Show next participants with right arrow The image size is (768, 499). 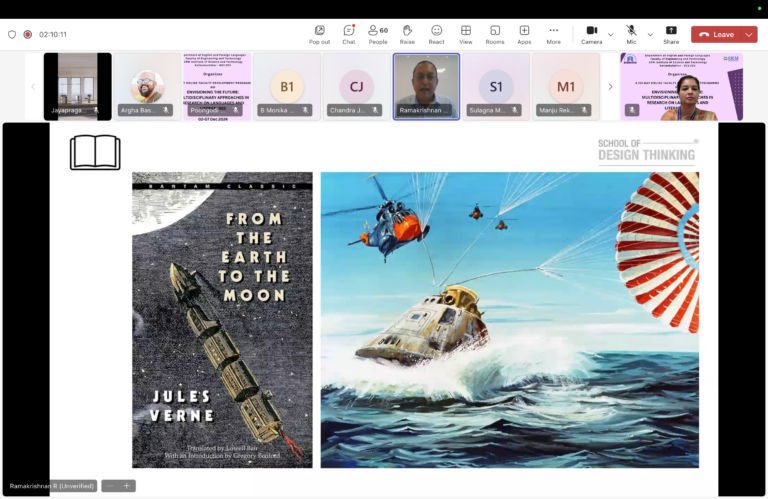pyautogui.click(x=610, y=87)
